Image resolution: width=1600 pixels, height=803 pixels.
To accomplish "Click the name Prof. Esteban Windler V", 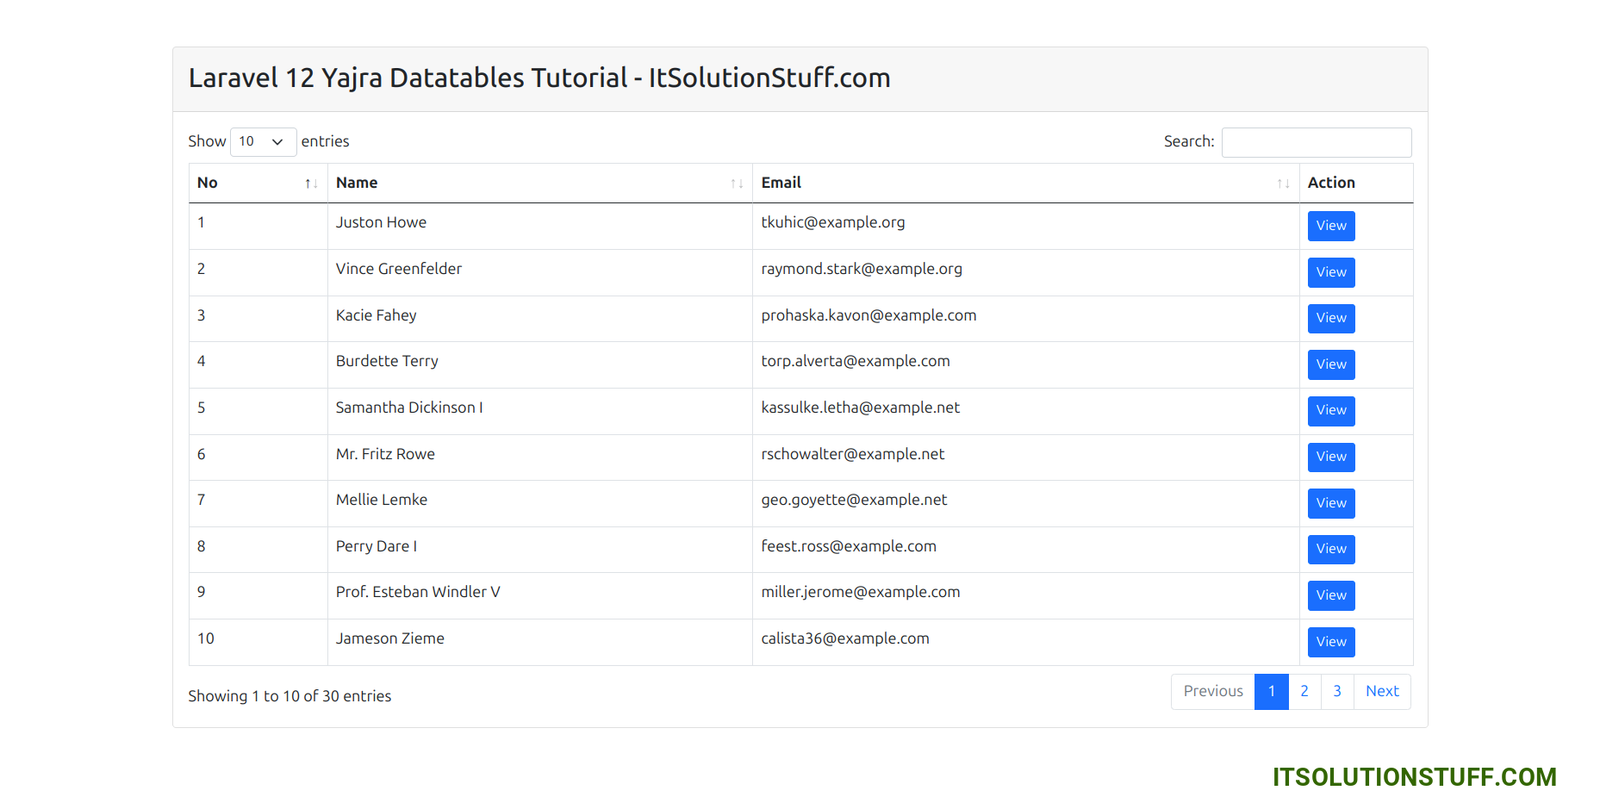I will 418,593.
